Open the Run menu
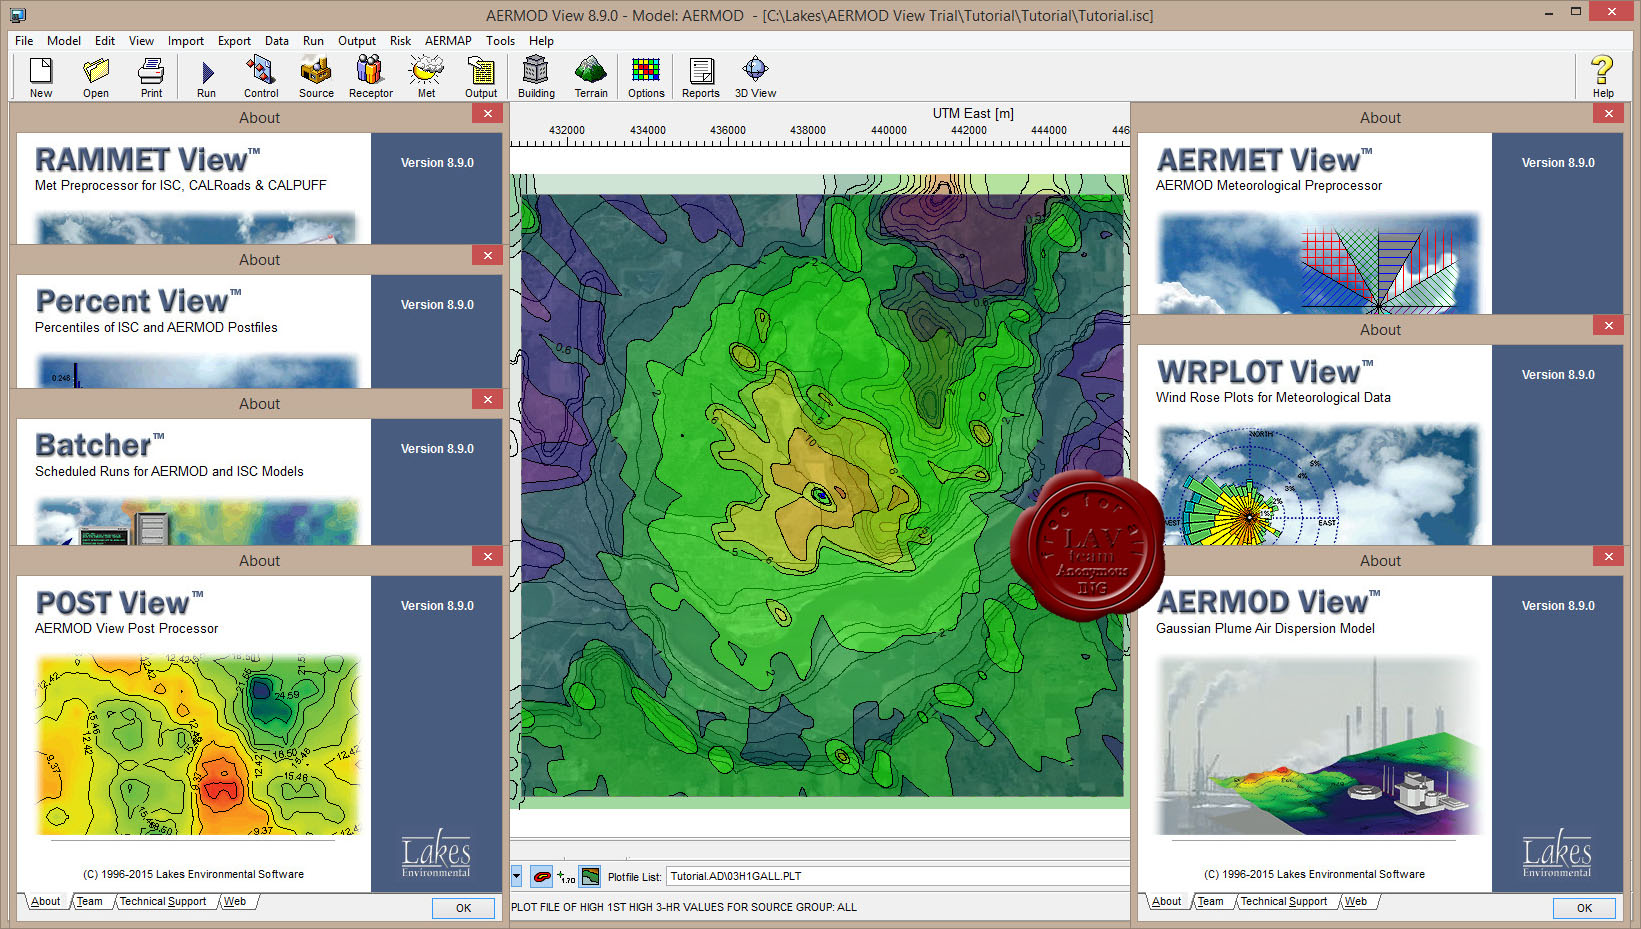Screen dimensions: 1641x929 (313, 41)
